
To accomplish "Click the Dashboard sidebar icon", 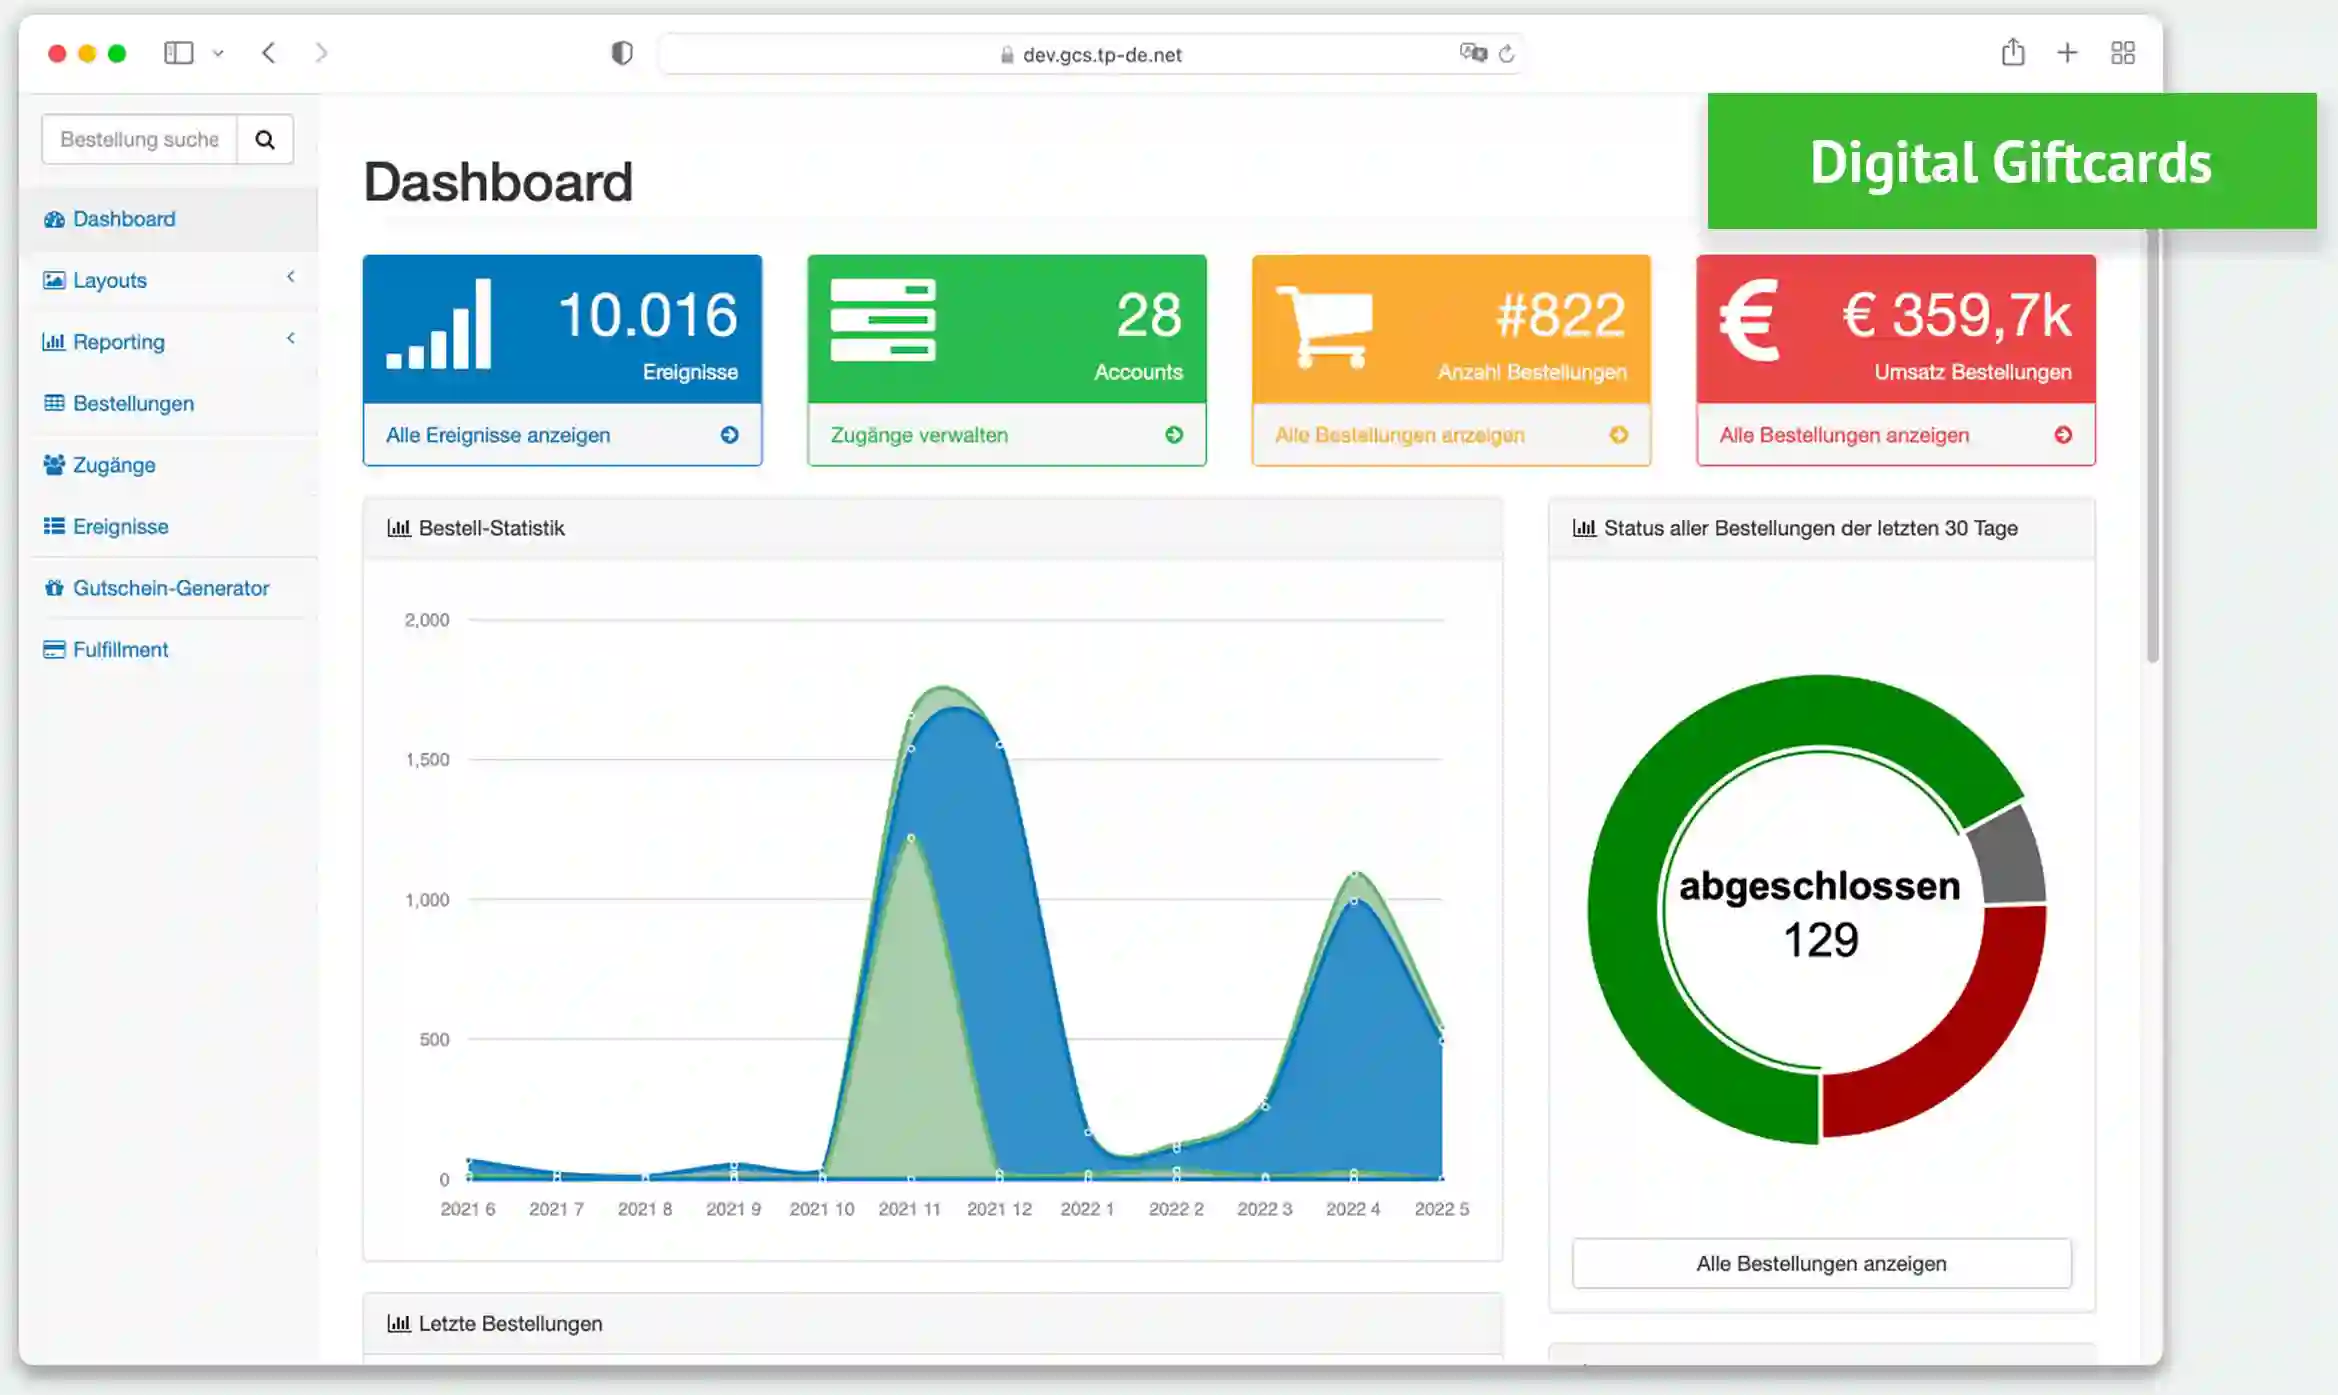I will (51, 218).
